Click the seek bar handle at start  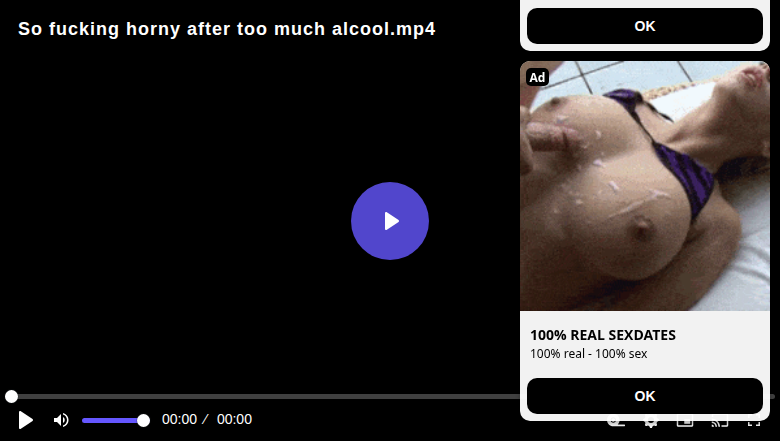pos(11,396)
